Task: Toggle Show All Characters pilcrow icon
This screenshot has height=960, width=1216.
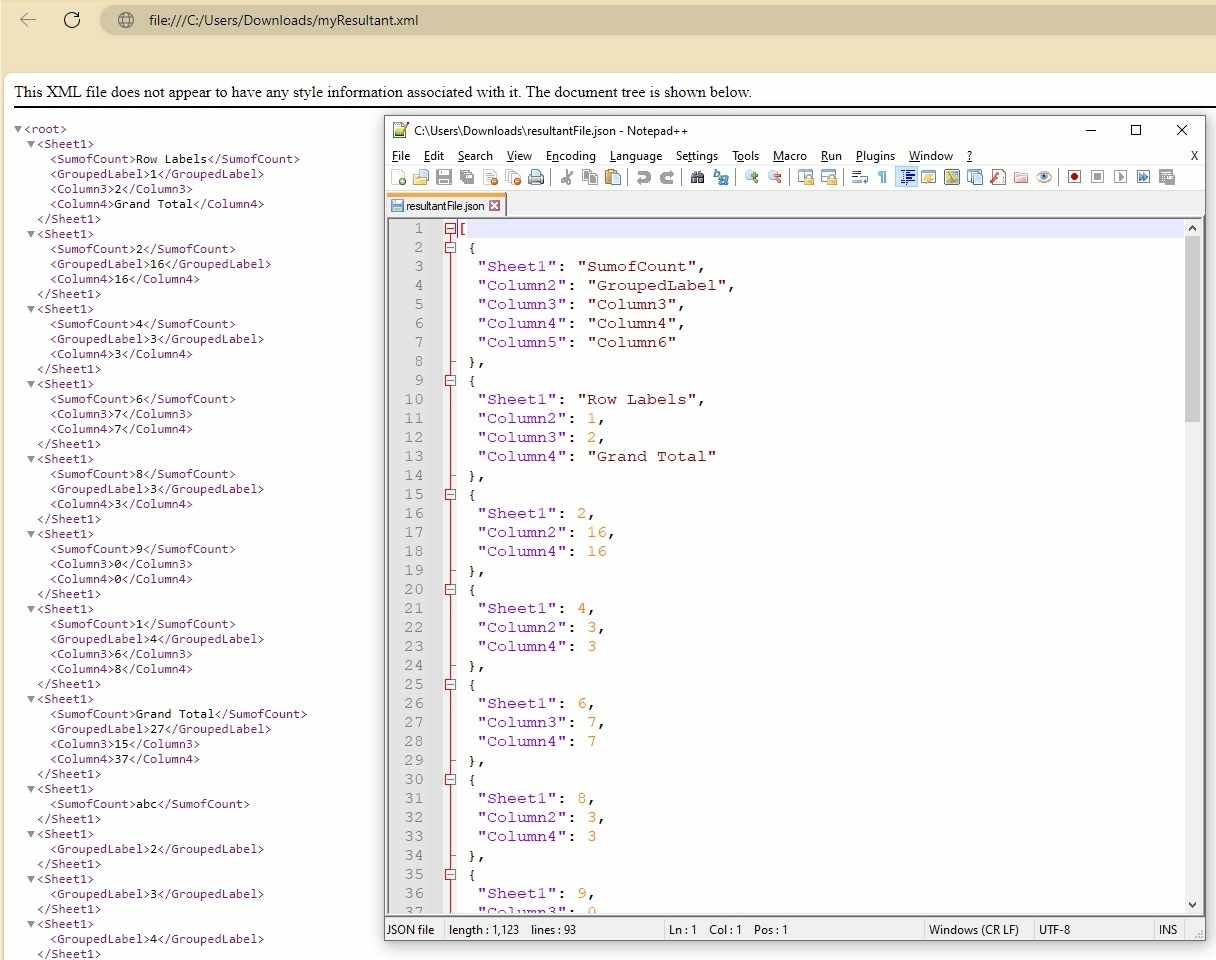Action: 882,178
